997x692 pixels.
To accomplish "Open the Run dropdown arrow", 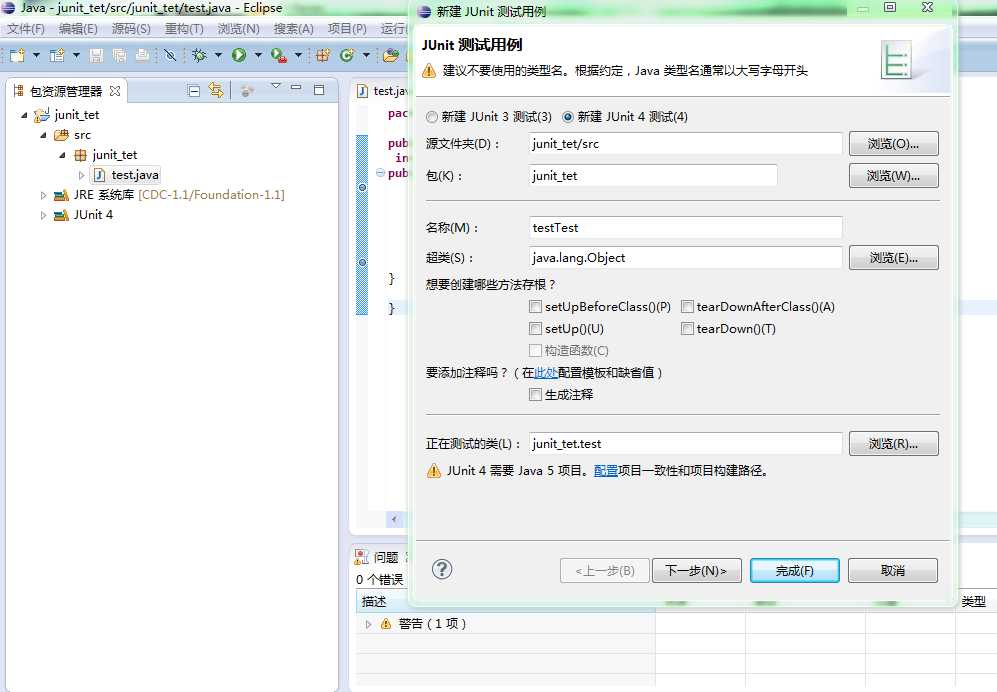I will [258, 55].
